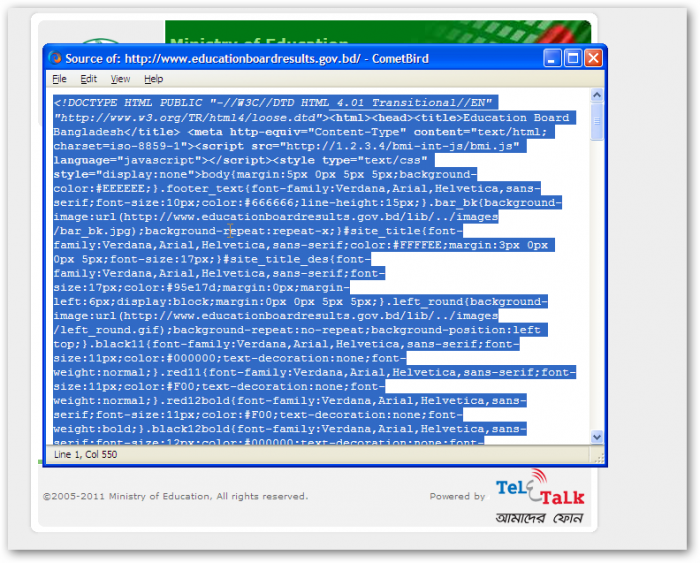700x563 pixels.
Task: Click the Ministry of Education copyright text
Action: pyautogui.click(x=175, y=496)
